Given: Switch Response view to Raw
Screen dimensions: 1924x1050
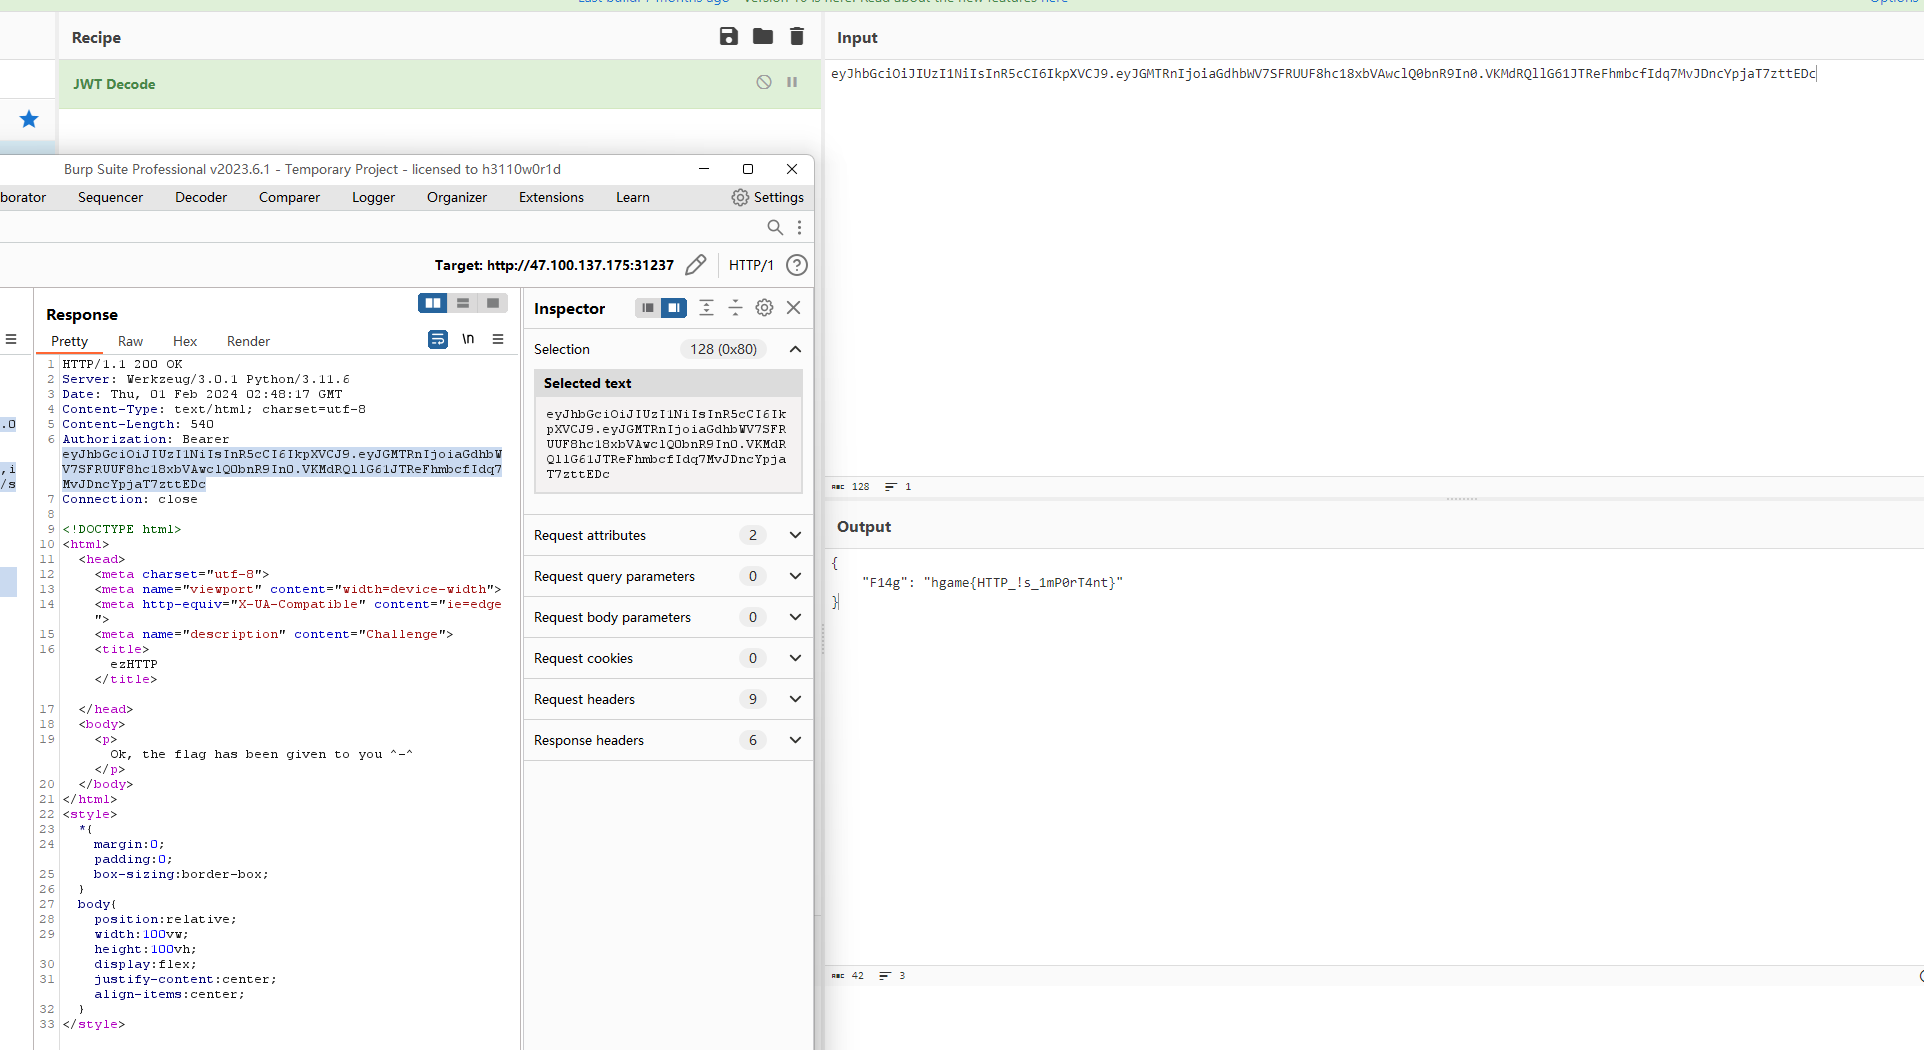Looking at the screenshot, I should coord(130,341).
